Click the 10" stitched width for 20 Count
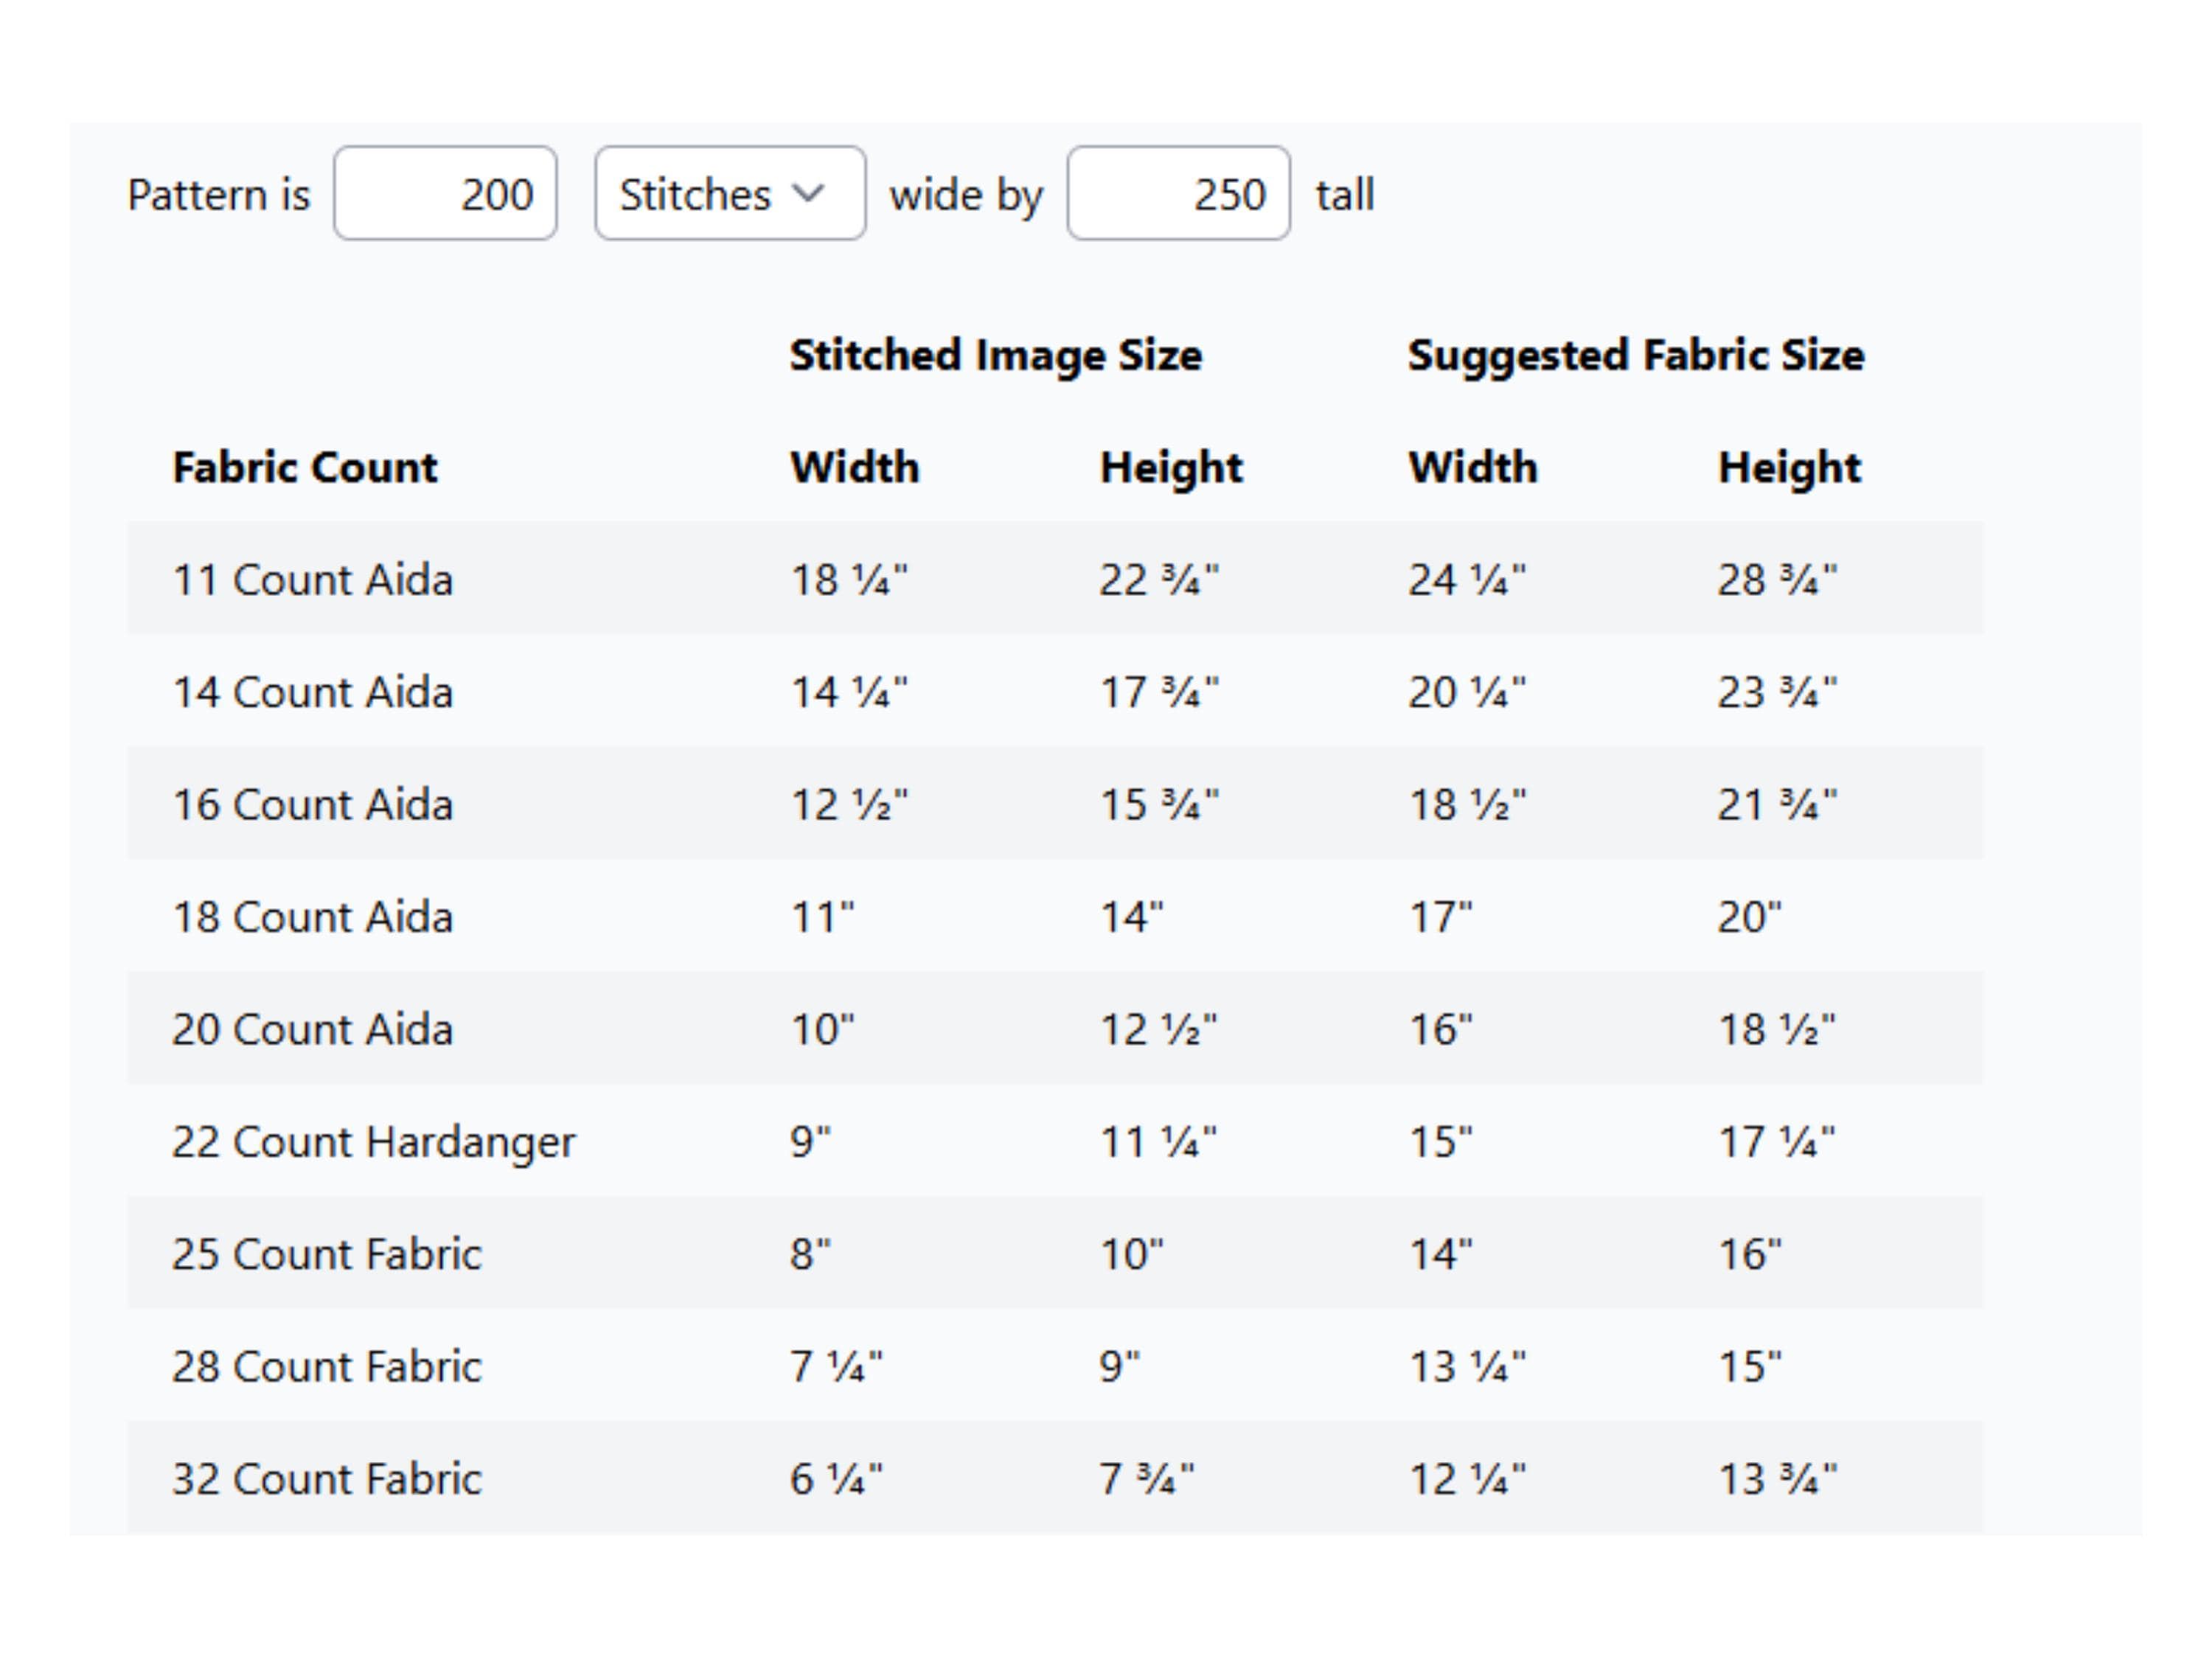Viewport: 2212px width, 1659px height. point(822,1029)
